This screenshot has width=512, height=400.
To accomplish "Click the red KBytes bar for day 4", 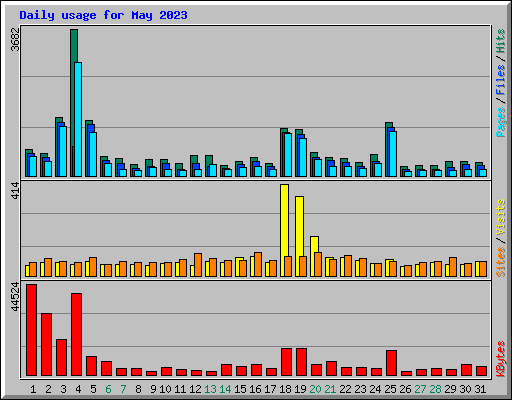I will tap(77, 335).
